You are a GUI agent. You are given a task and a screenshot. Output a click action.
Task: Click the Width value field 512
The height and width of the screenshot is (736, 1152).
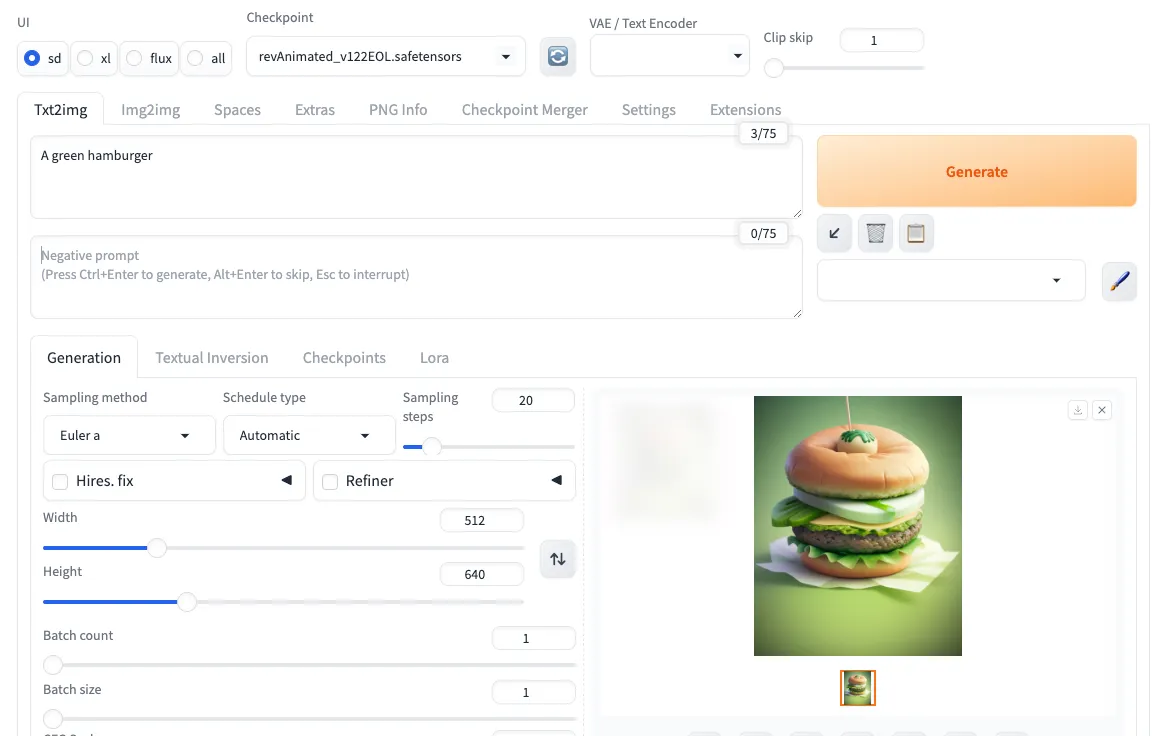[482, 520]
